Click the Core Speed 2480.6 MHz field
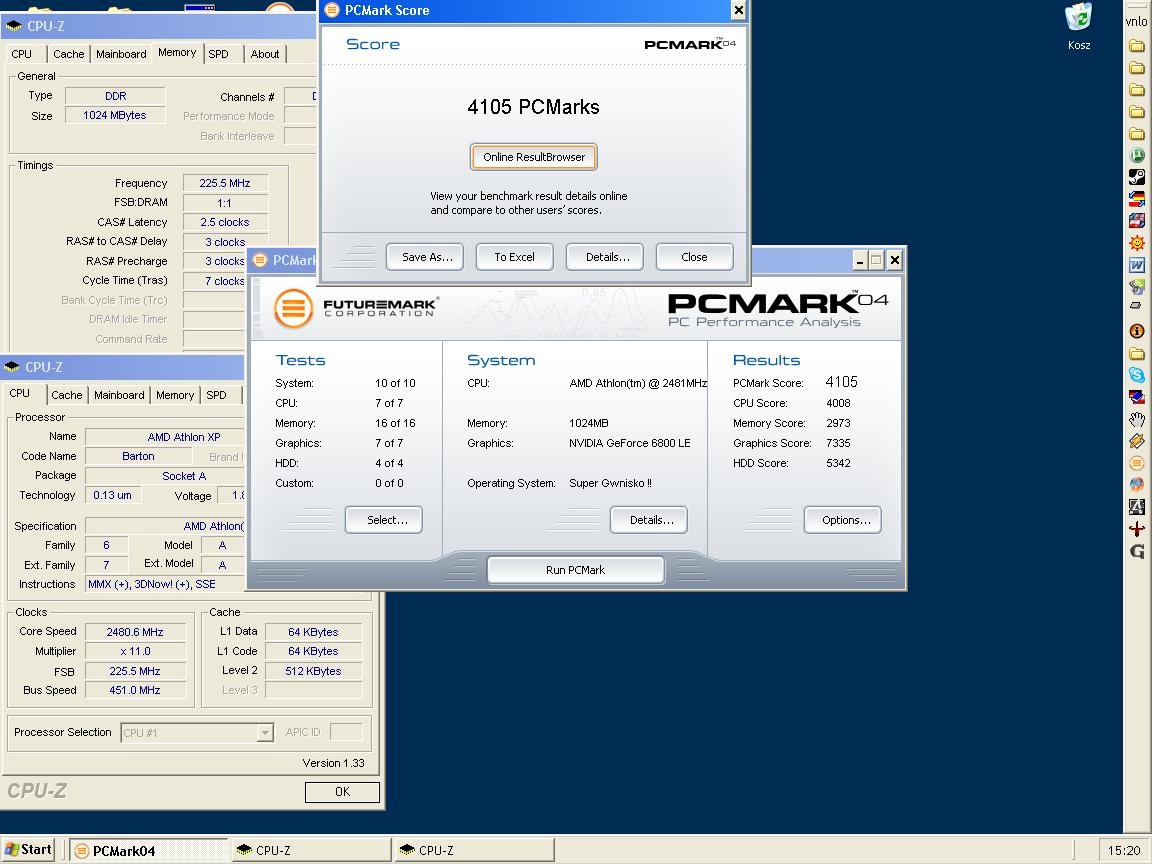The width and height of the screenshot is (1152, 864). 135,632
